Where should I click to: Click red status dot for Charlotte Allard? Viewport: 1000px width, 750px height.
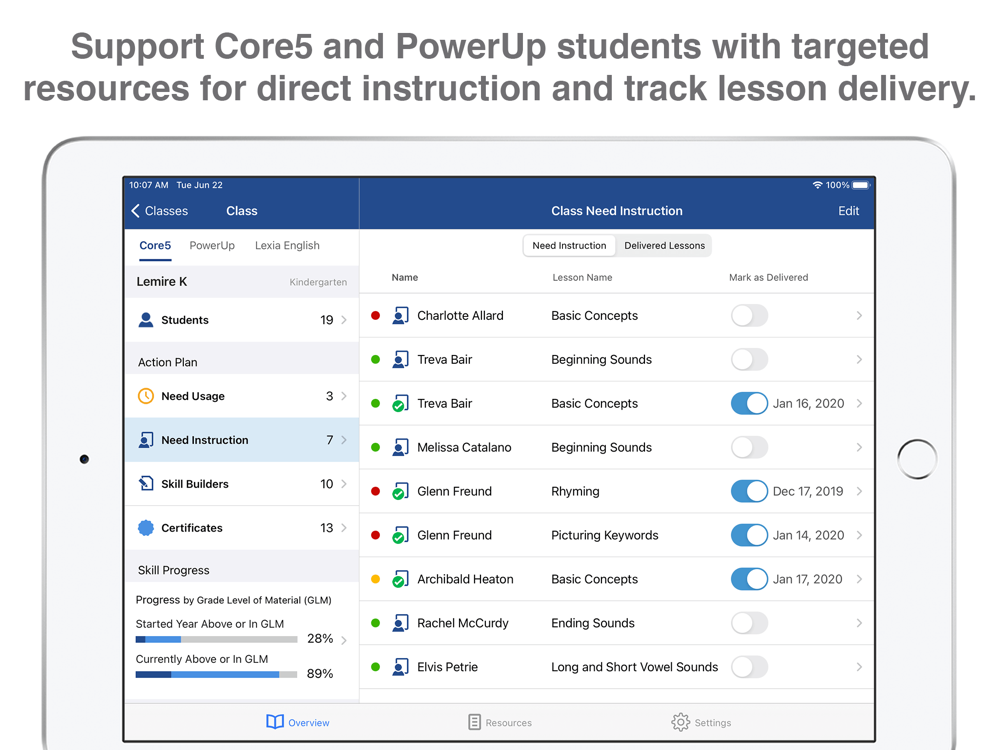tap(376, 316)
